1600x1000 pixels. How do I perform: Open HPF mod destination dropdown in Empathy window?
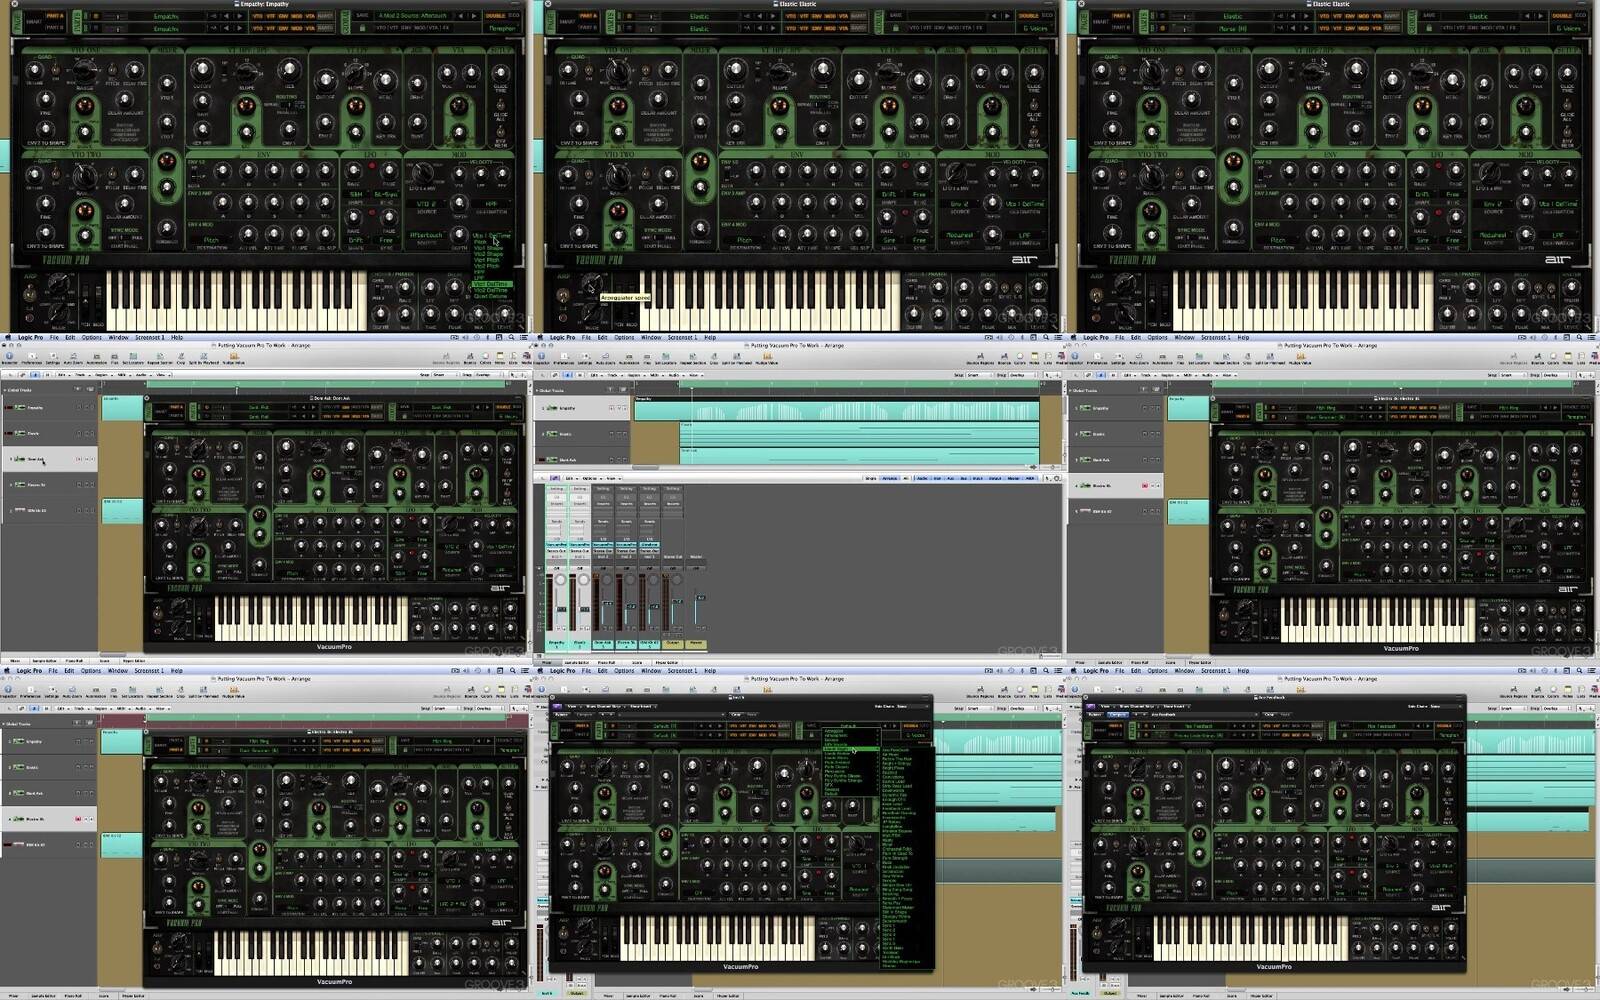click(492, 203)
